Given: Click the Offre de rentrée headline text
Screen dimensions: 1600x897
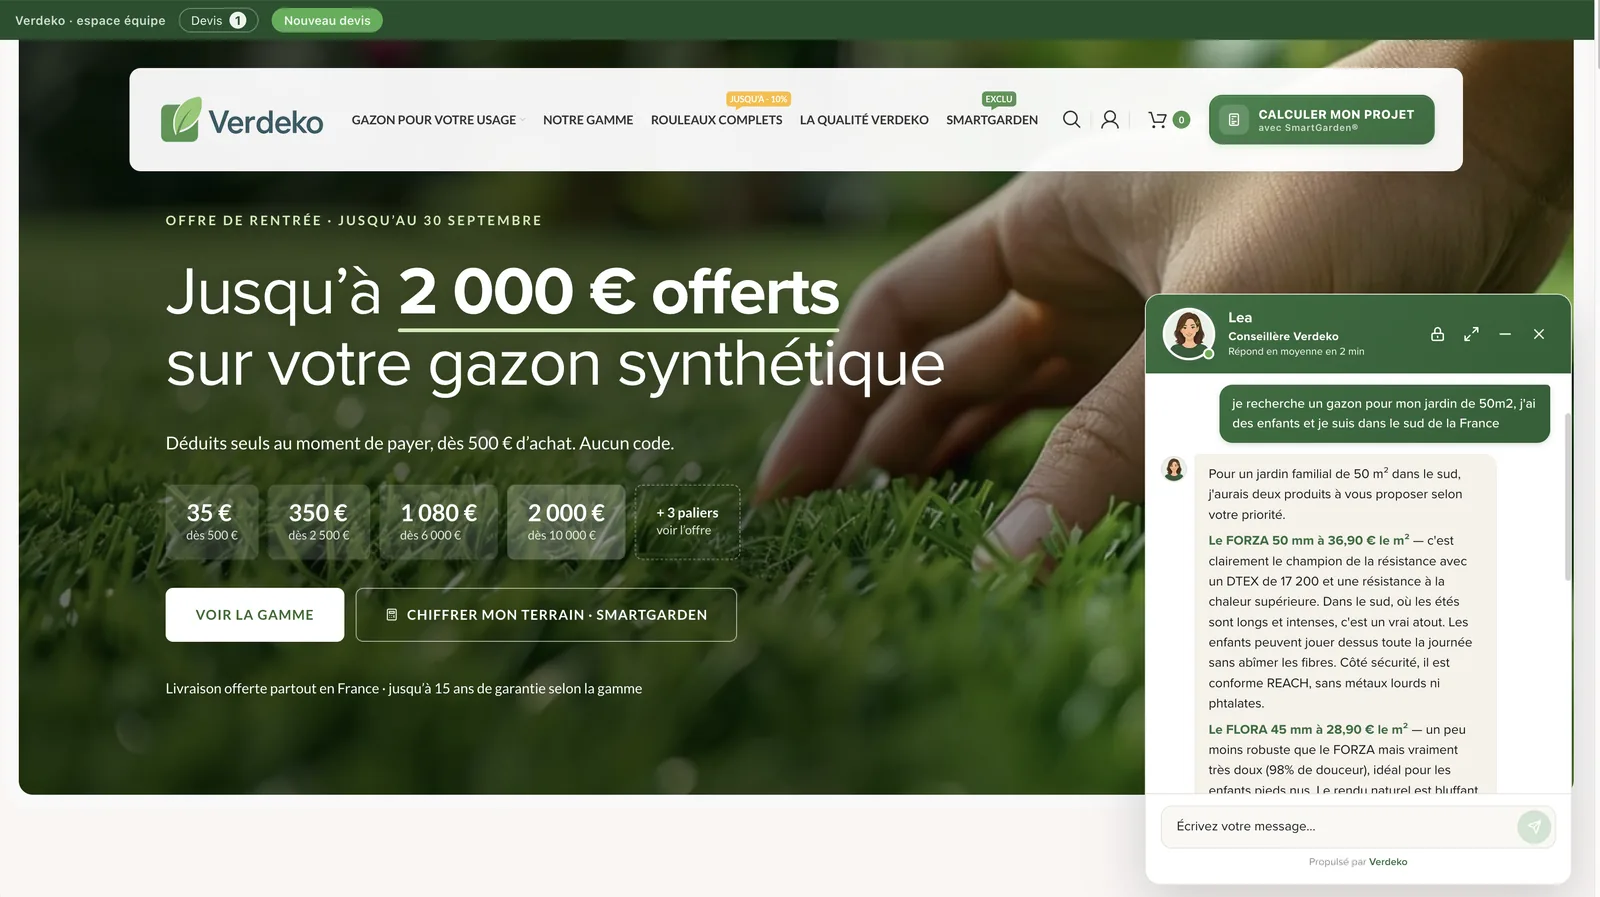Looking at the screenshot, I should (x=354, y=220).
